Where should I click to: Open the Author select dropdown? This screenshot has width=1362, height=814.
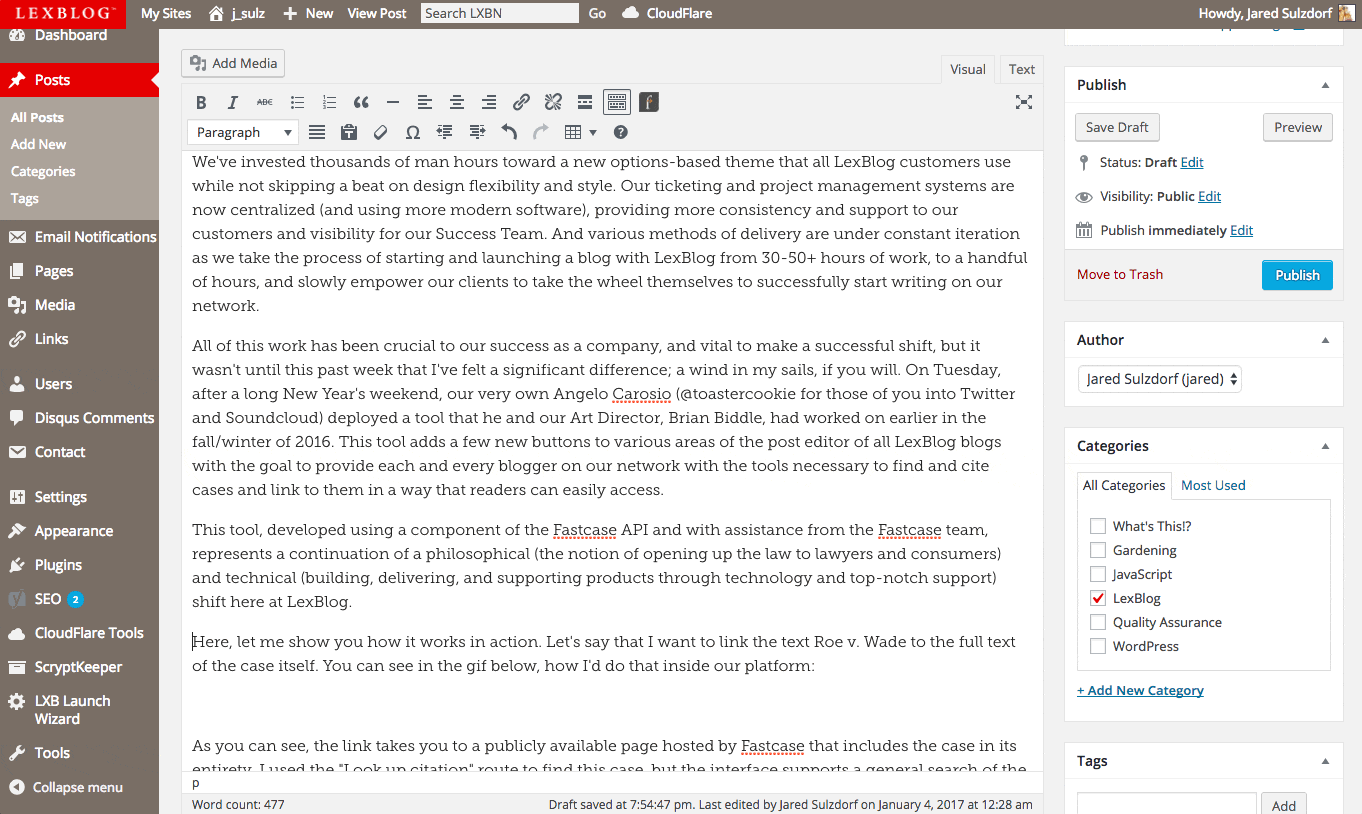(x=1159, y=379)
